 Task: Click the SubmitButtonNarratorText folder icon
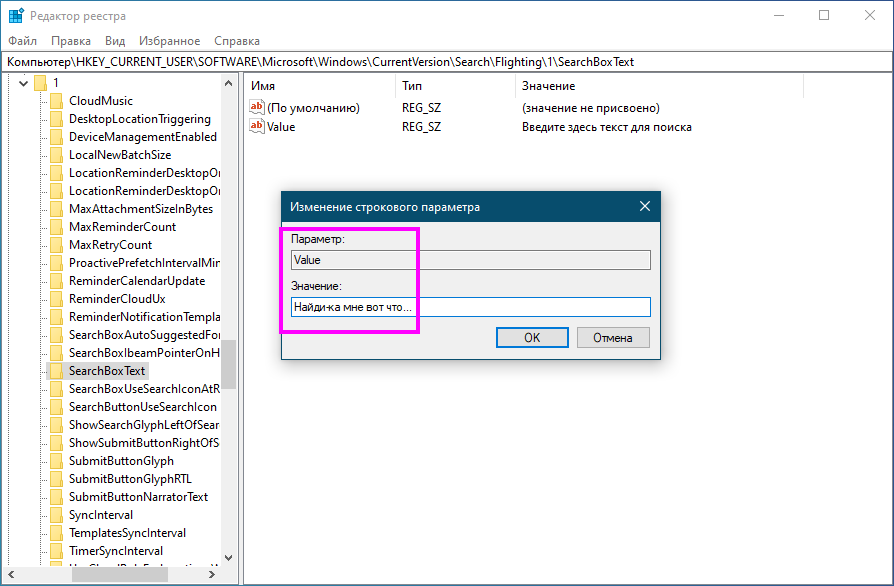click(56, 497)
